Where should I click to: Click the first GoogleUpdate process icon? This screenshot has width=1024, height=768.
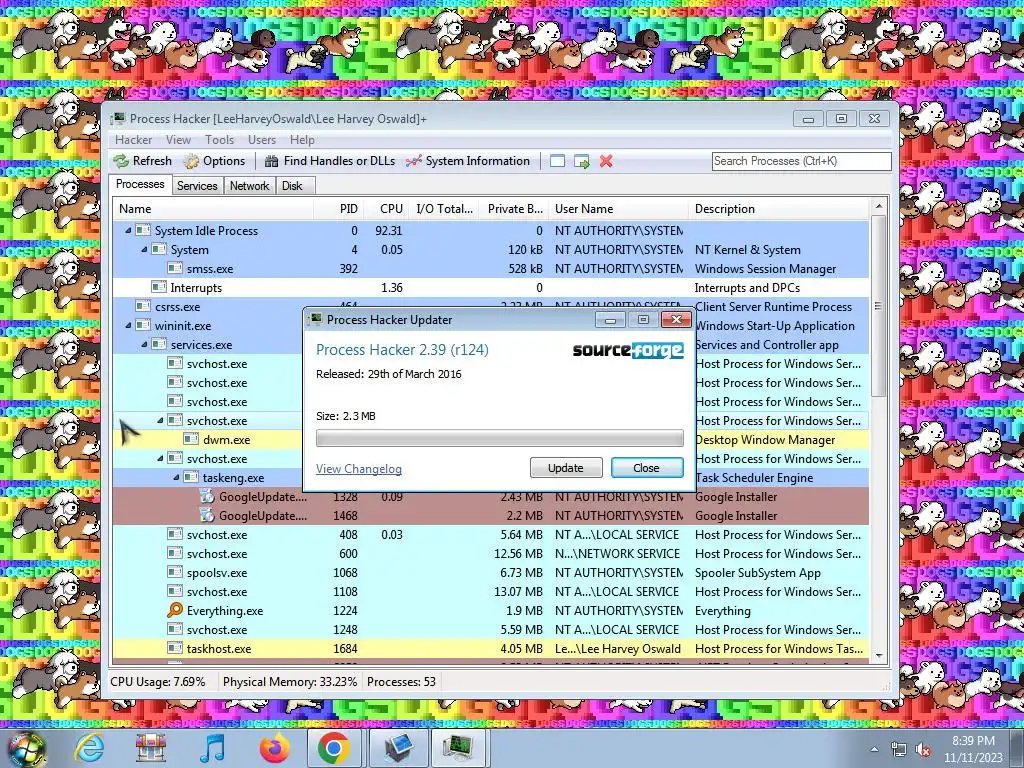[207, 496]
